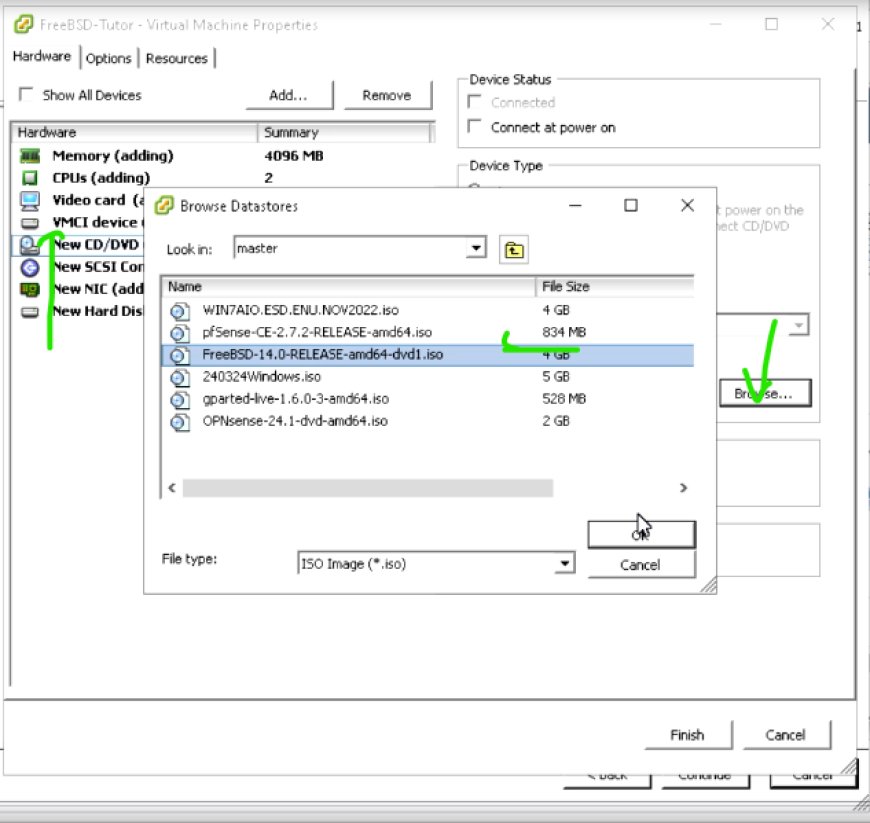This screenshot has width=870, height=823.
Task: Open the dropdown above the Browse button
Action: (798, 325)
